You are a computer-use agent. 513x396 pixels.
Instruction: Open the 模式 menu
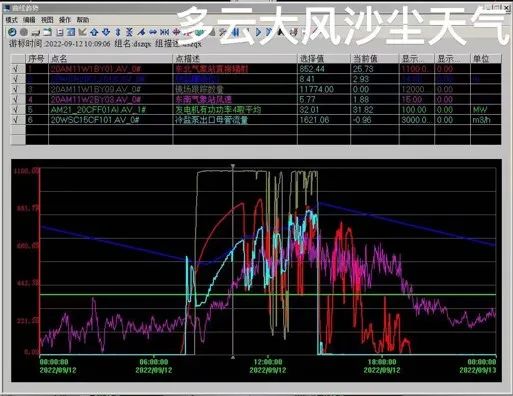click(11, 20)
